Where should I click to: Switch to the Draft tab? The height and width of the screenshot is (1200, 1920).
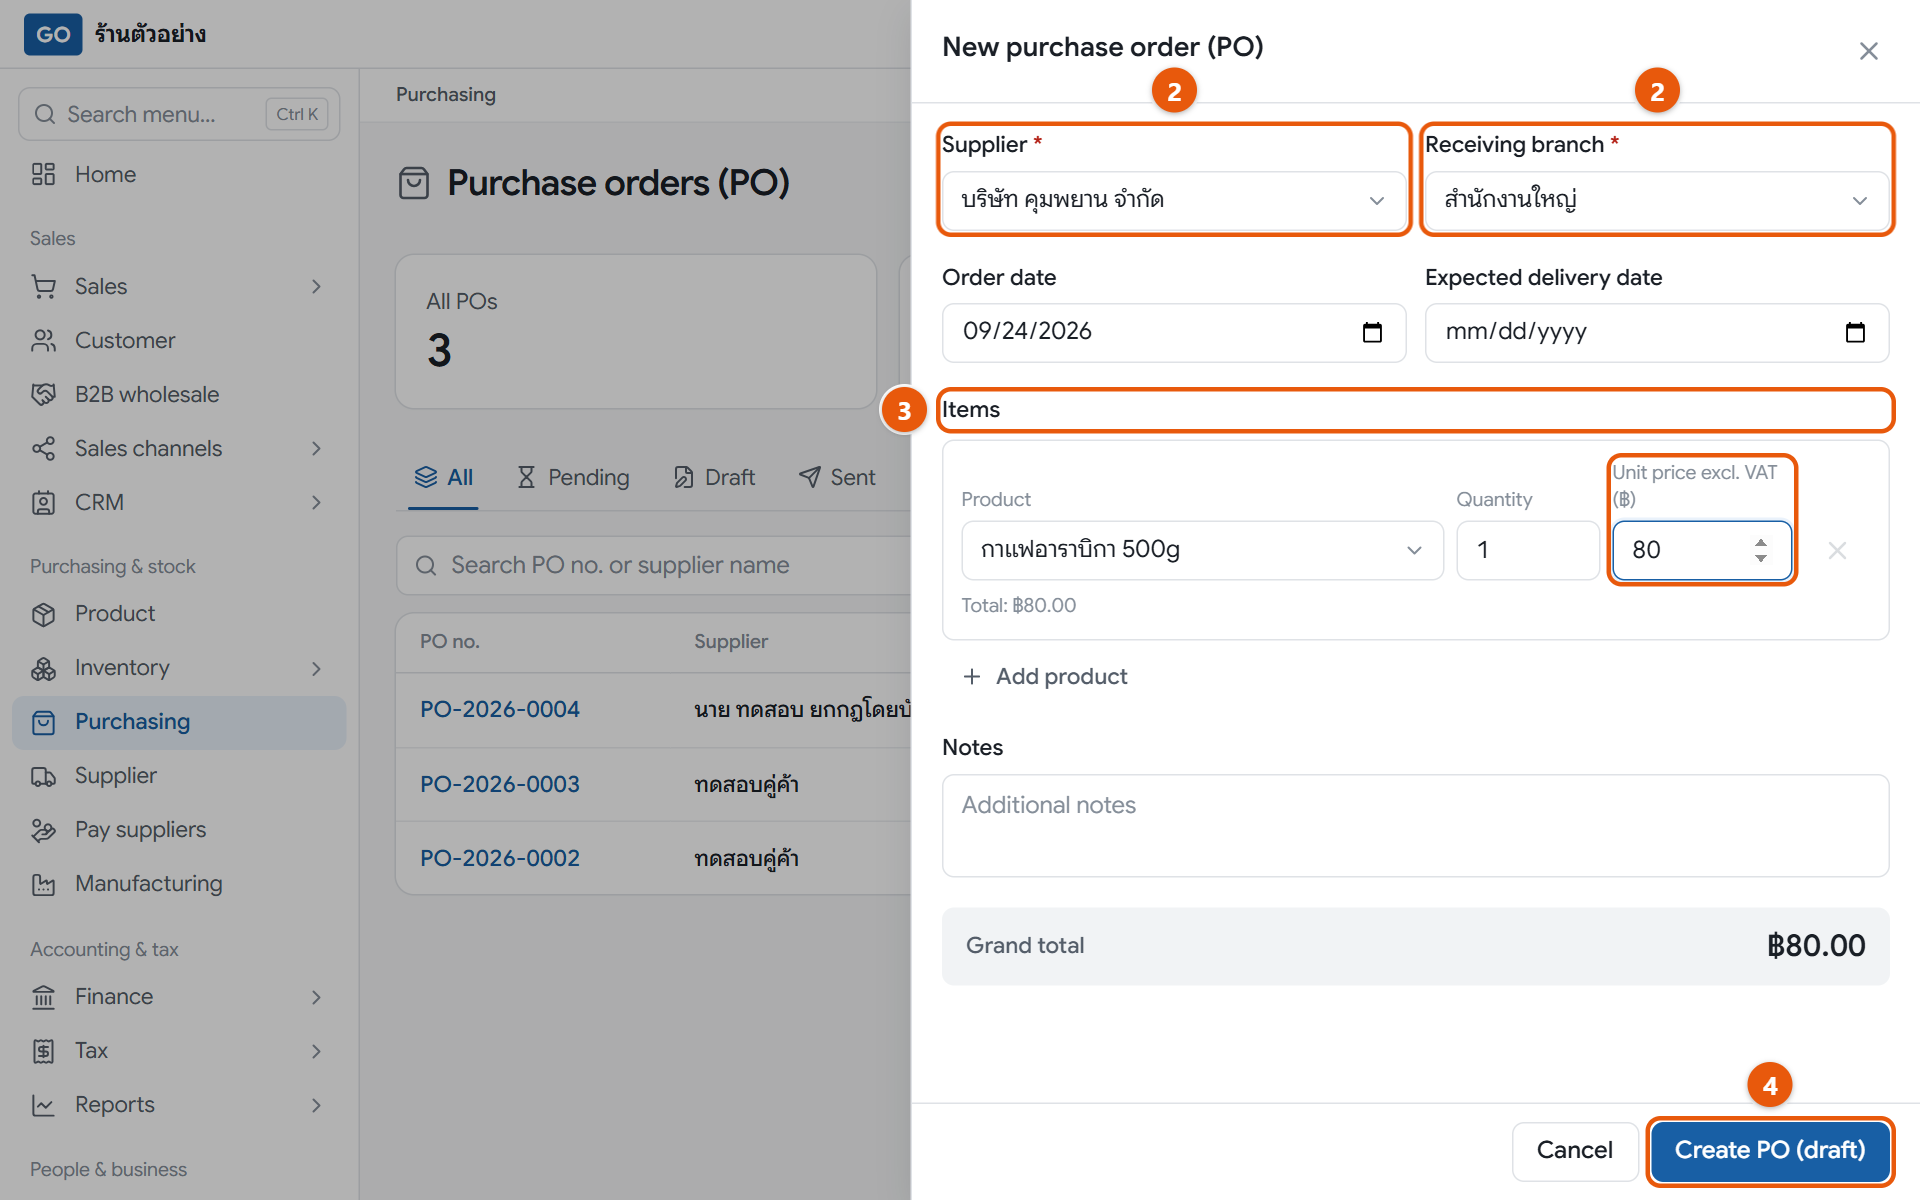coord(714,478)
